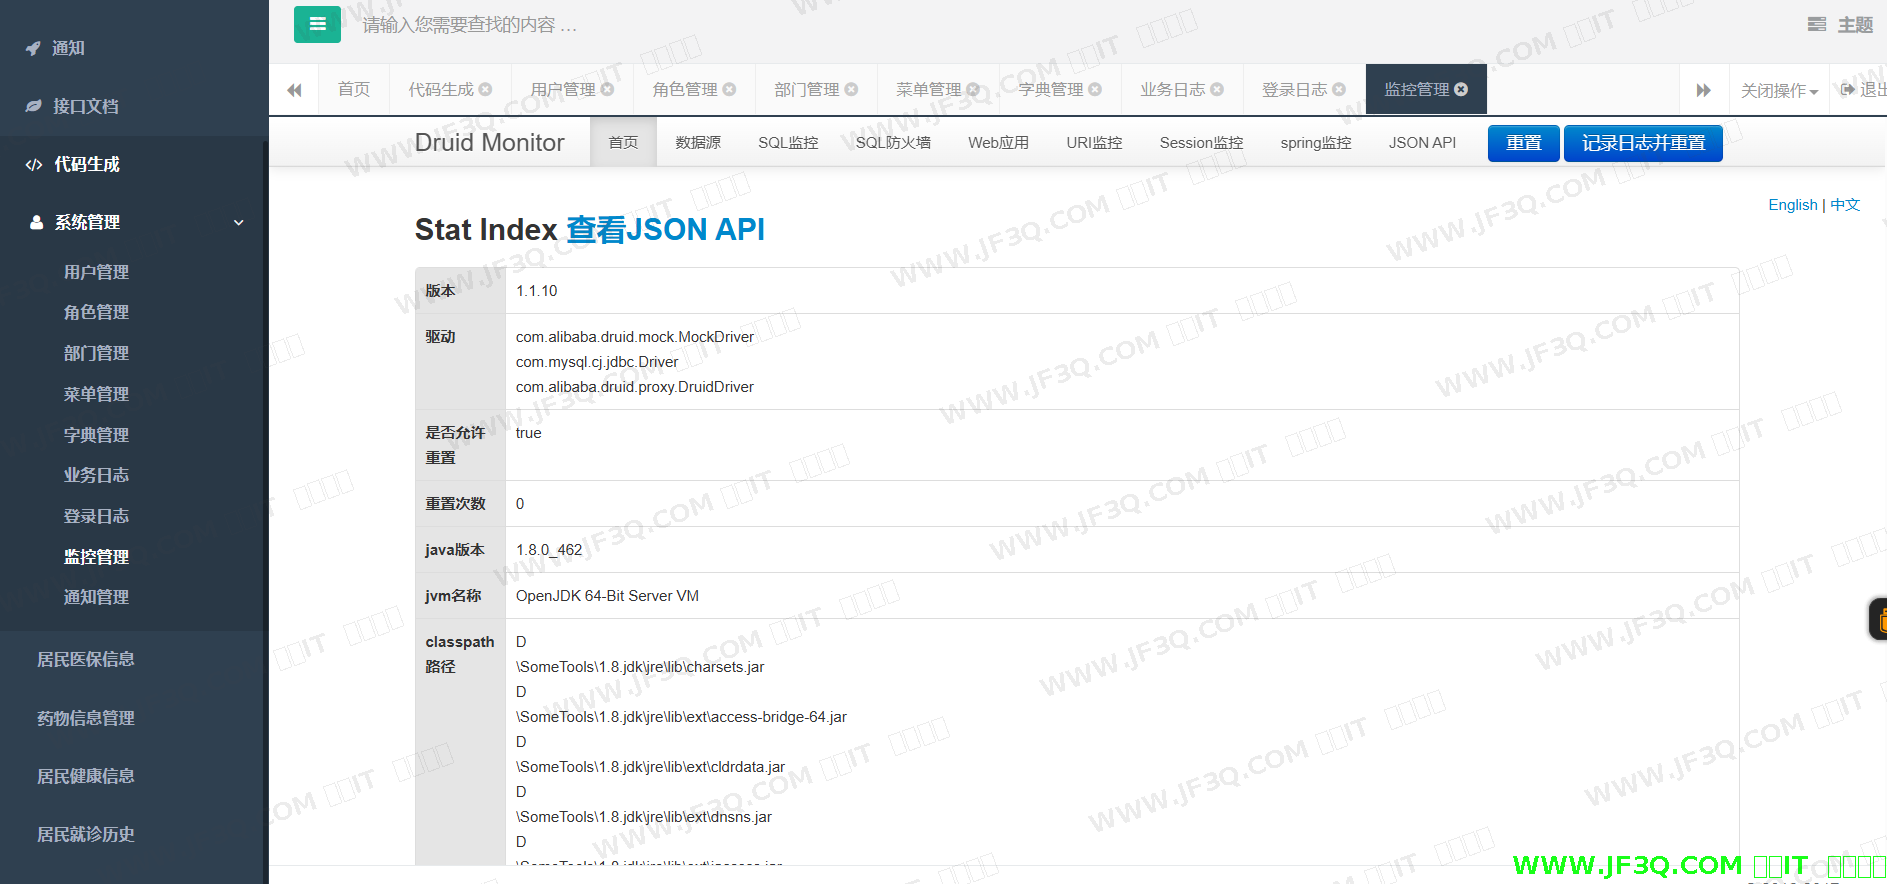Open 代码生成 from the sidebar
This screenshot has width=1887, height=884.
pyautogui.click(x=86, y=164)
